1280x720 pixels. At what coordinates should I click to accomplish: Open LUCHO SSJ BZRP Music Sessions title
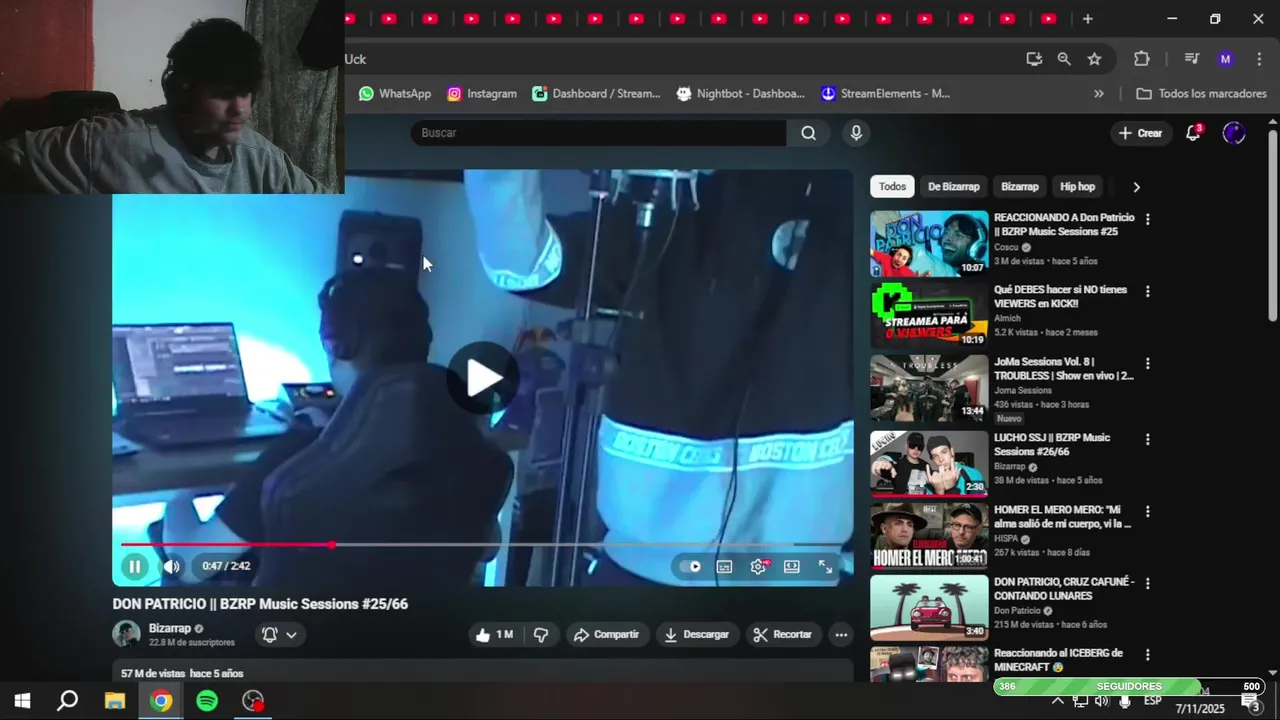1052,445
